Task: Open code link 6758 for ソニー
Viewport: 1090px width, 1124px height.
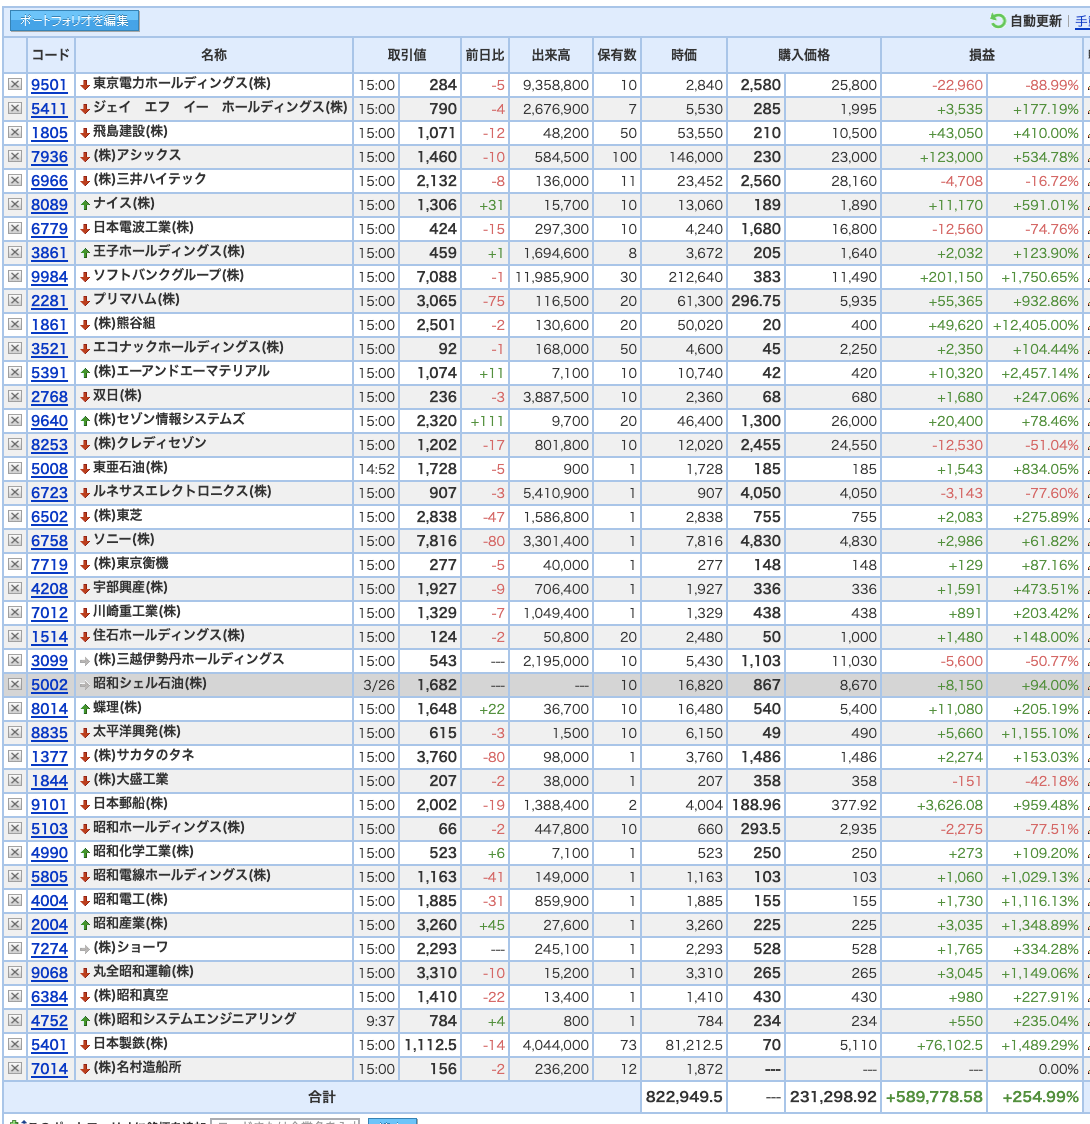Action: pyautogui.click(x=49, y=541)
